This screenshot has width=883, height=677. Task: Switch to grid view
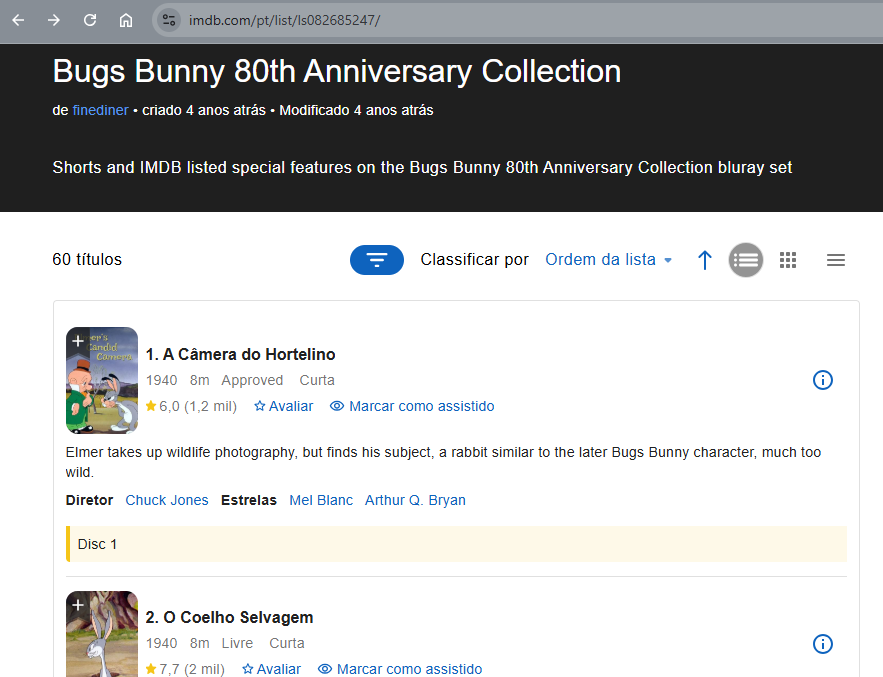pos(788,260)
